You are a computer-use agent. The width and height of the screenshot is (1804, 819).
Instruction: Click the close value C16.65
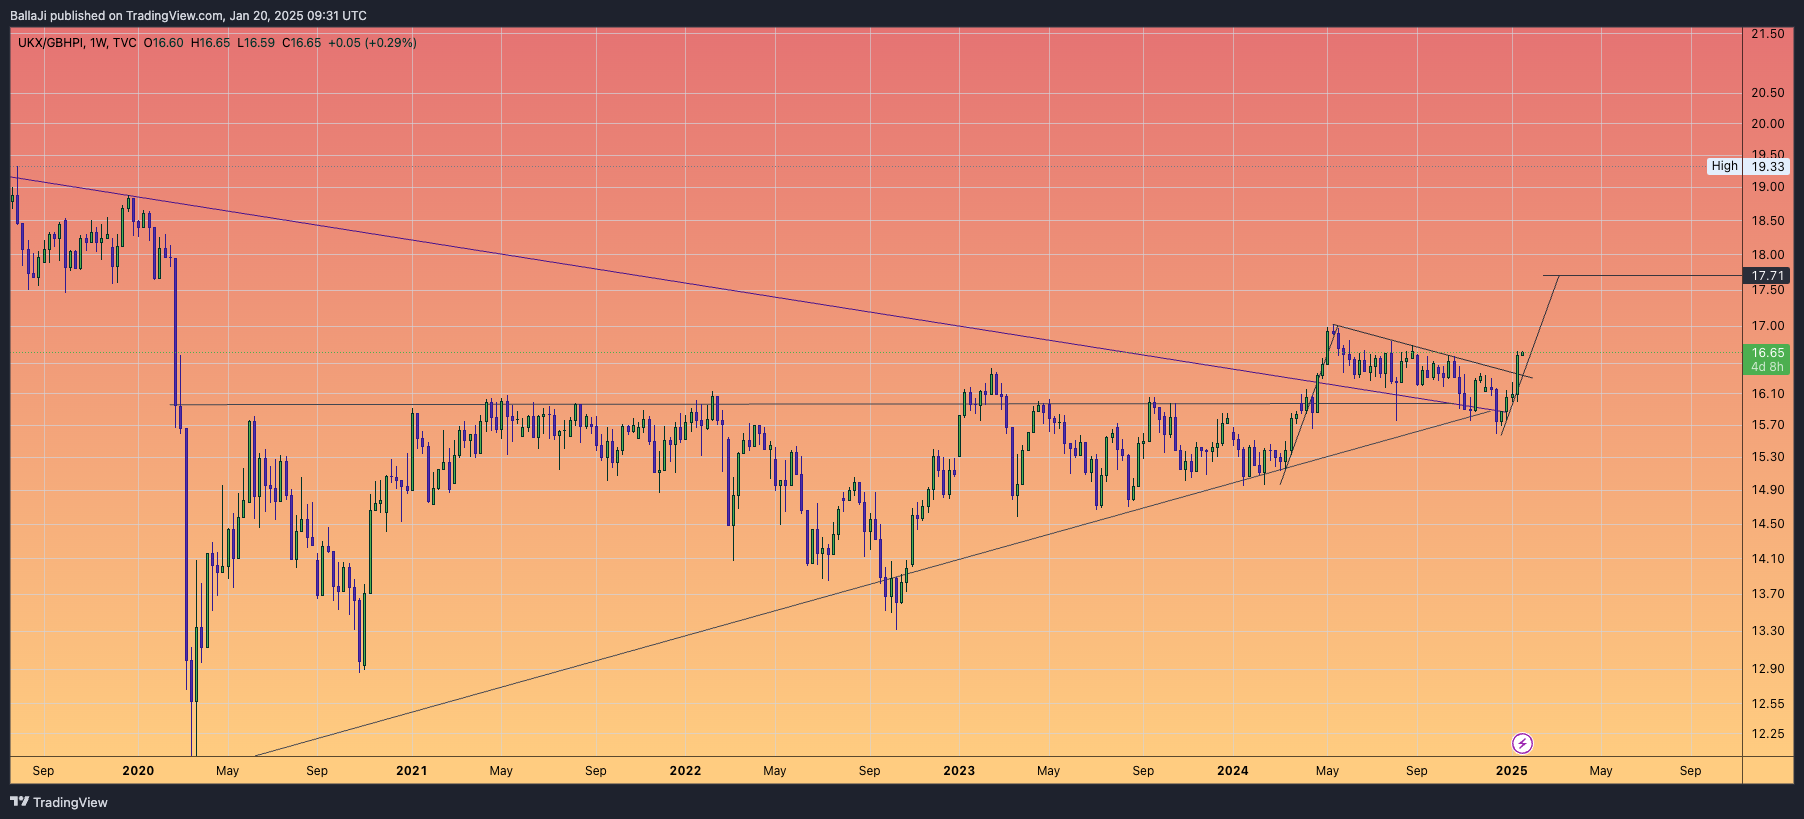(x=302, y=43)
